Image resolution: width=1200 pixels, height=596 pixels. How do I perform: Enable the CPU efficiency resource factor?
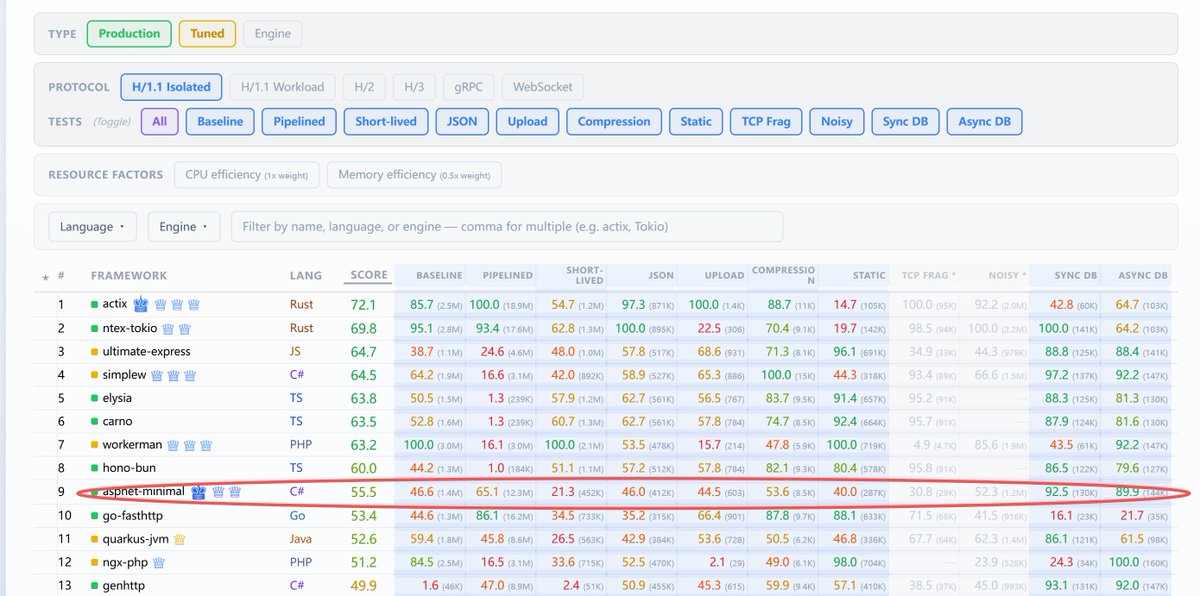247,174
